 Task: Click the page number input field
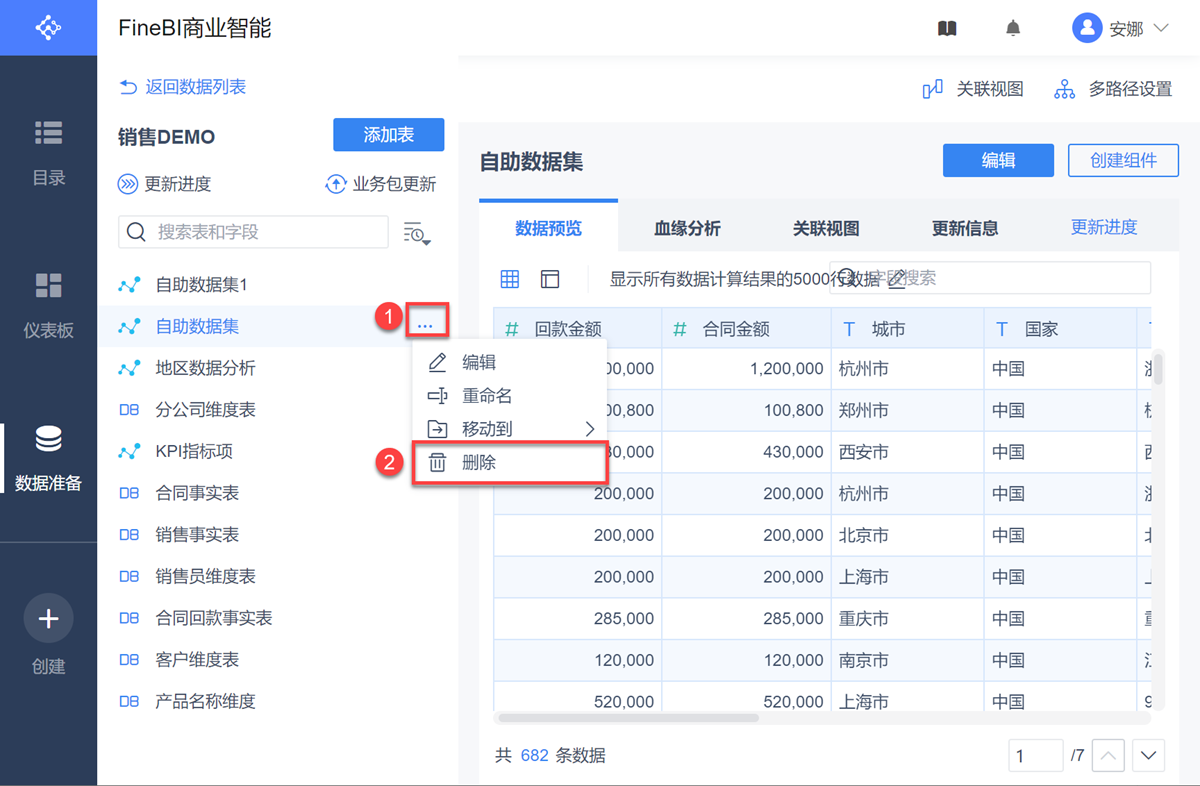[x=1035, y=756]
